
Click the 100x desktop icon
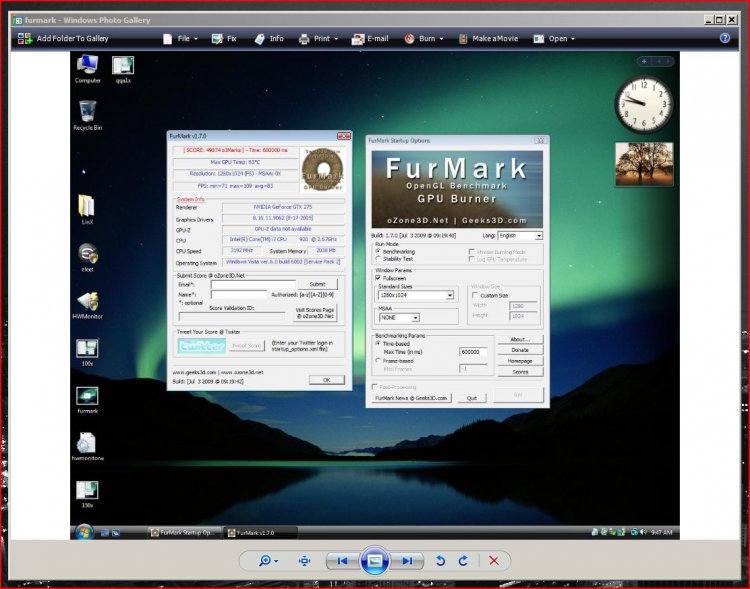(88, 352)
